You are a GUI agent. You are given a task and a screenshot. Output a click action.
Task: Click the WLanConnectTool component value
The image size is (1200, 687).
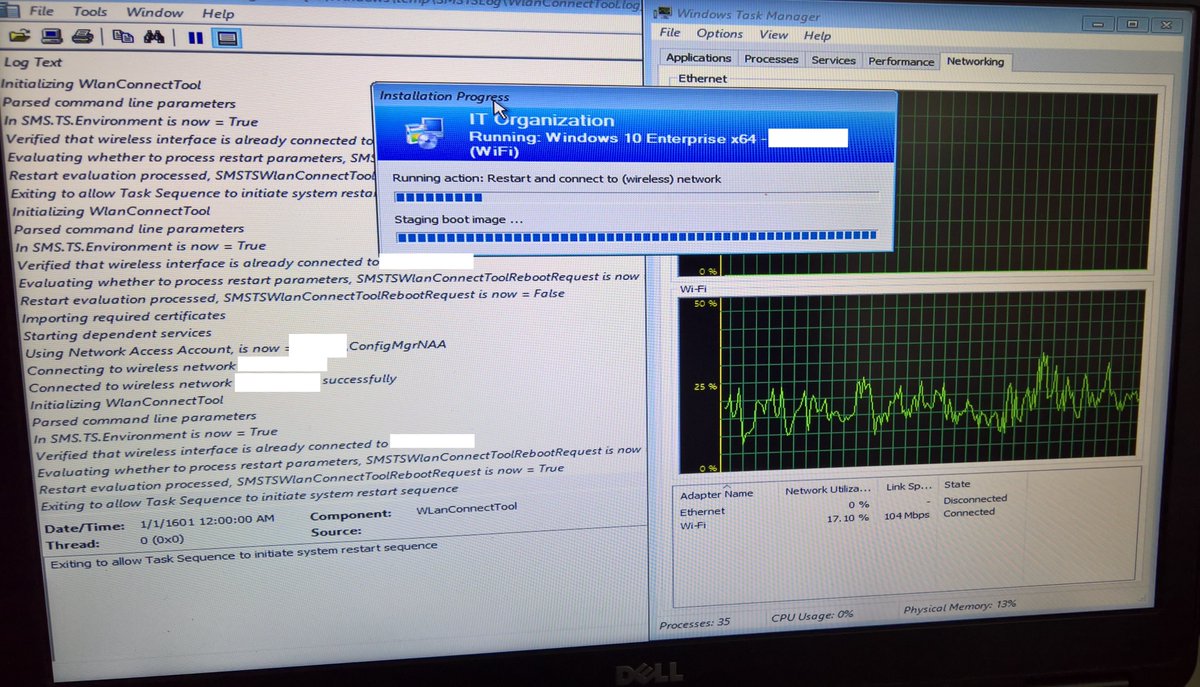pyautogui.click(x=466, y=508)
